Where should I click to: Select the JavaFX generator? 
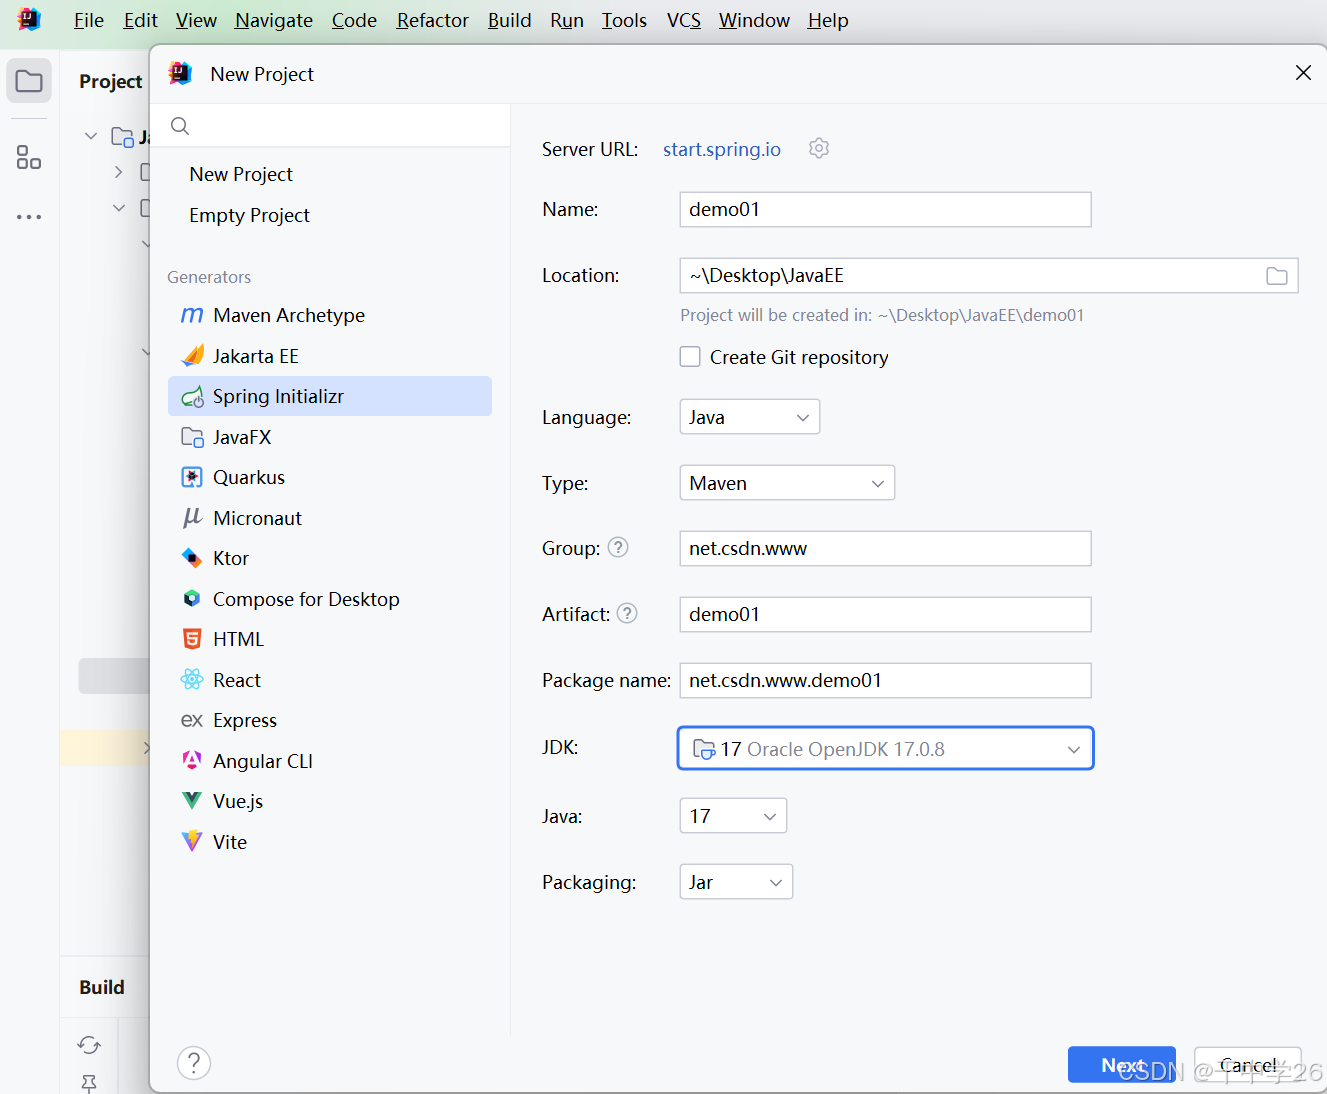tap(330, 437)
